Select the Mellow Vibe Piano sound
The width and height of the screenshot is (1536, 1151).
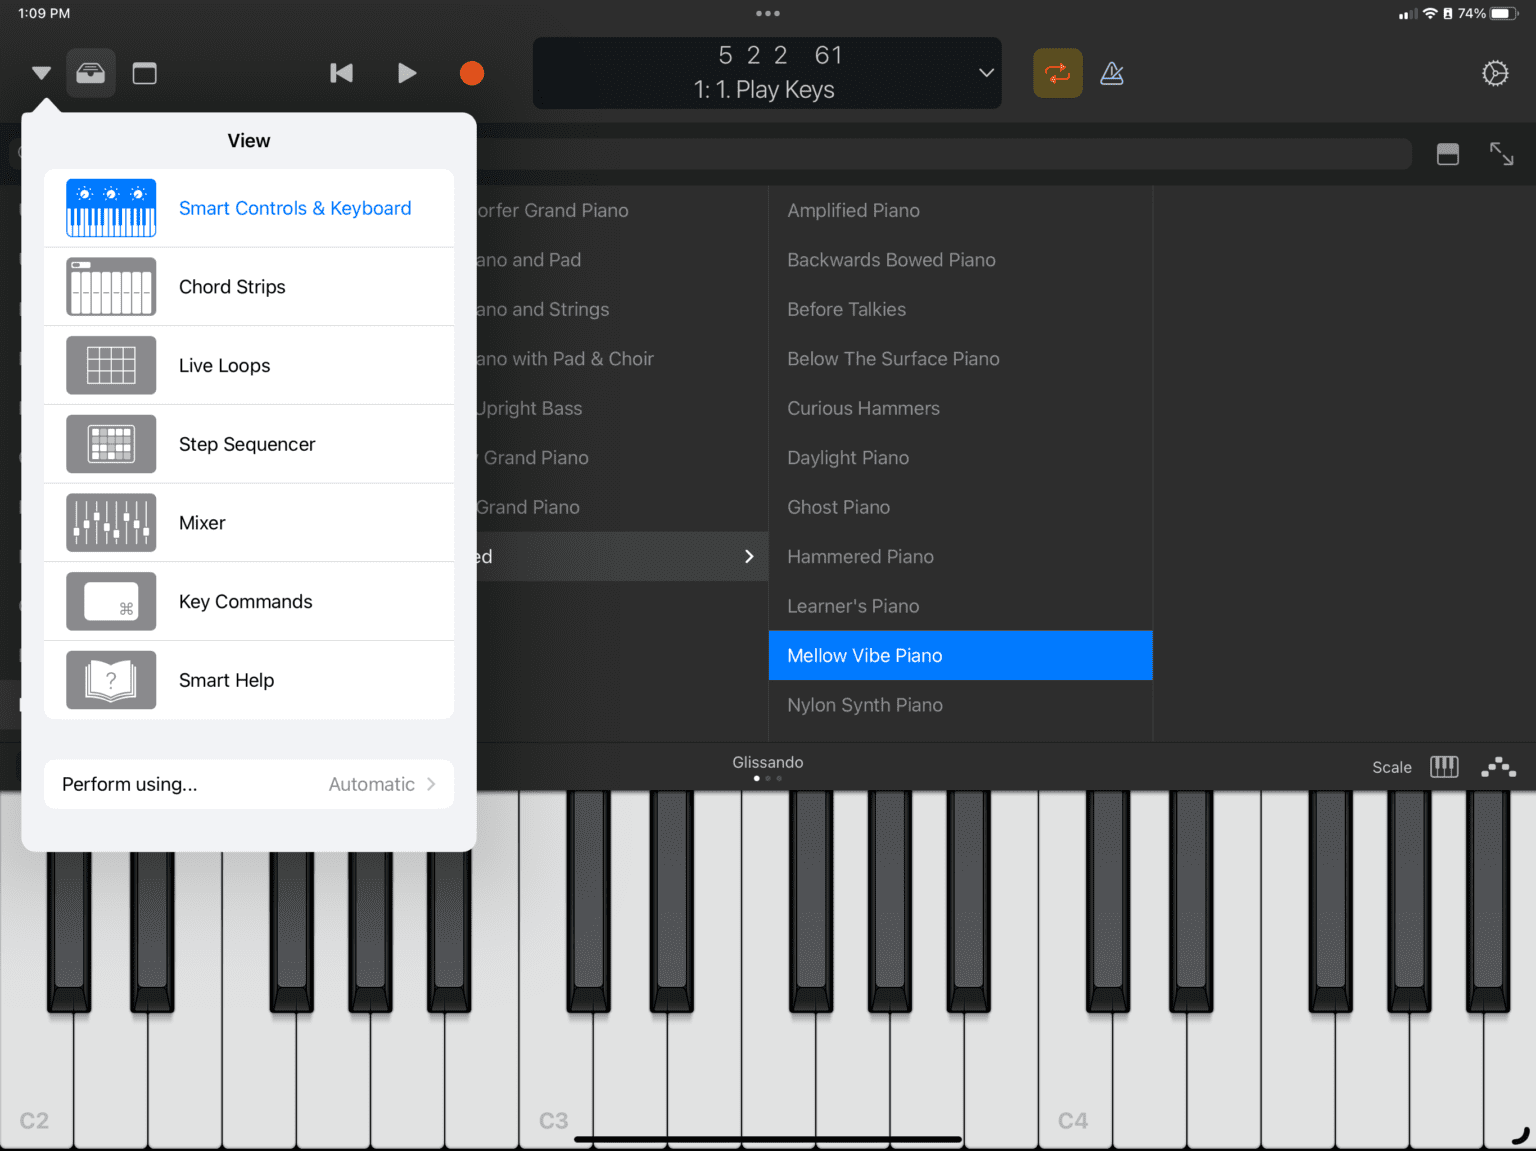point(959,655)
